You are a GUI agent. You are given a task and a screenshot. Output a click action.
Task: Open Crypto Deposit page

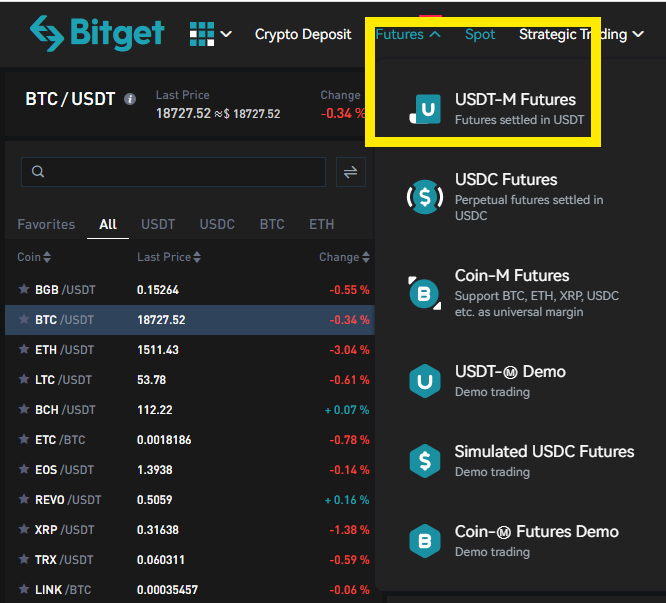point(303,34)
